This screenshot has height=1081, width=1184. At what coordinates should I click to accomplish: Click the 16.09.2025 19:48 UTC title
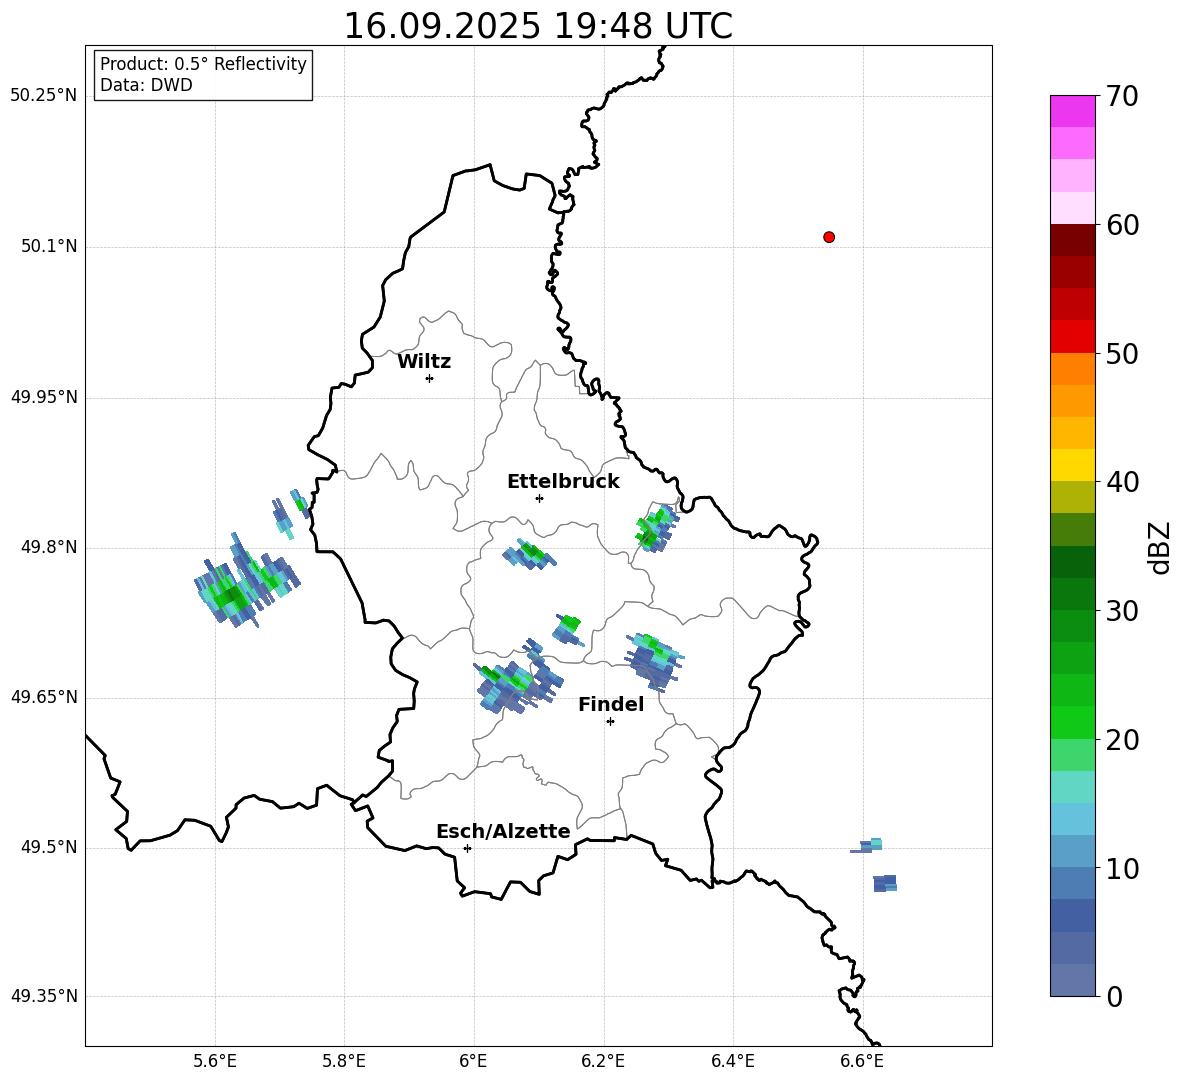pos(538,26)
